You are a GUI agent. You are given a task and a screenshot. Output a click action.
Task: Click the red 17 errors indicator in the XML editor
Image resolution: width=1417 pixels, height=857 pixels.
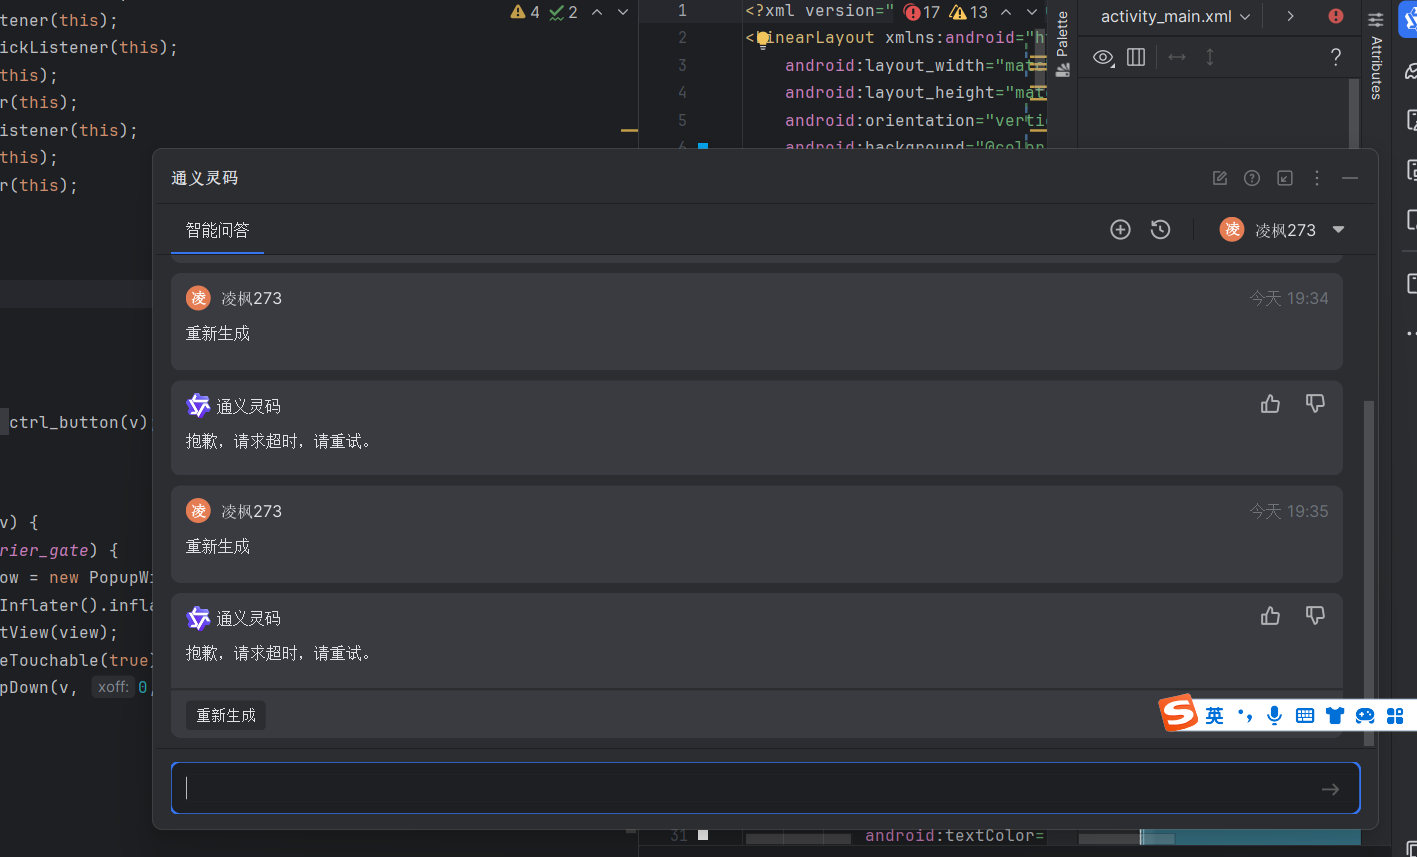pyautogui.click(x=922, y=12)
